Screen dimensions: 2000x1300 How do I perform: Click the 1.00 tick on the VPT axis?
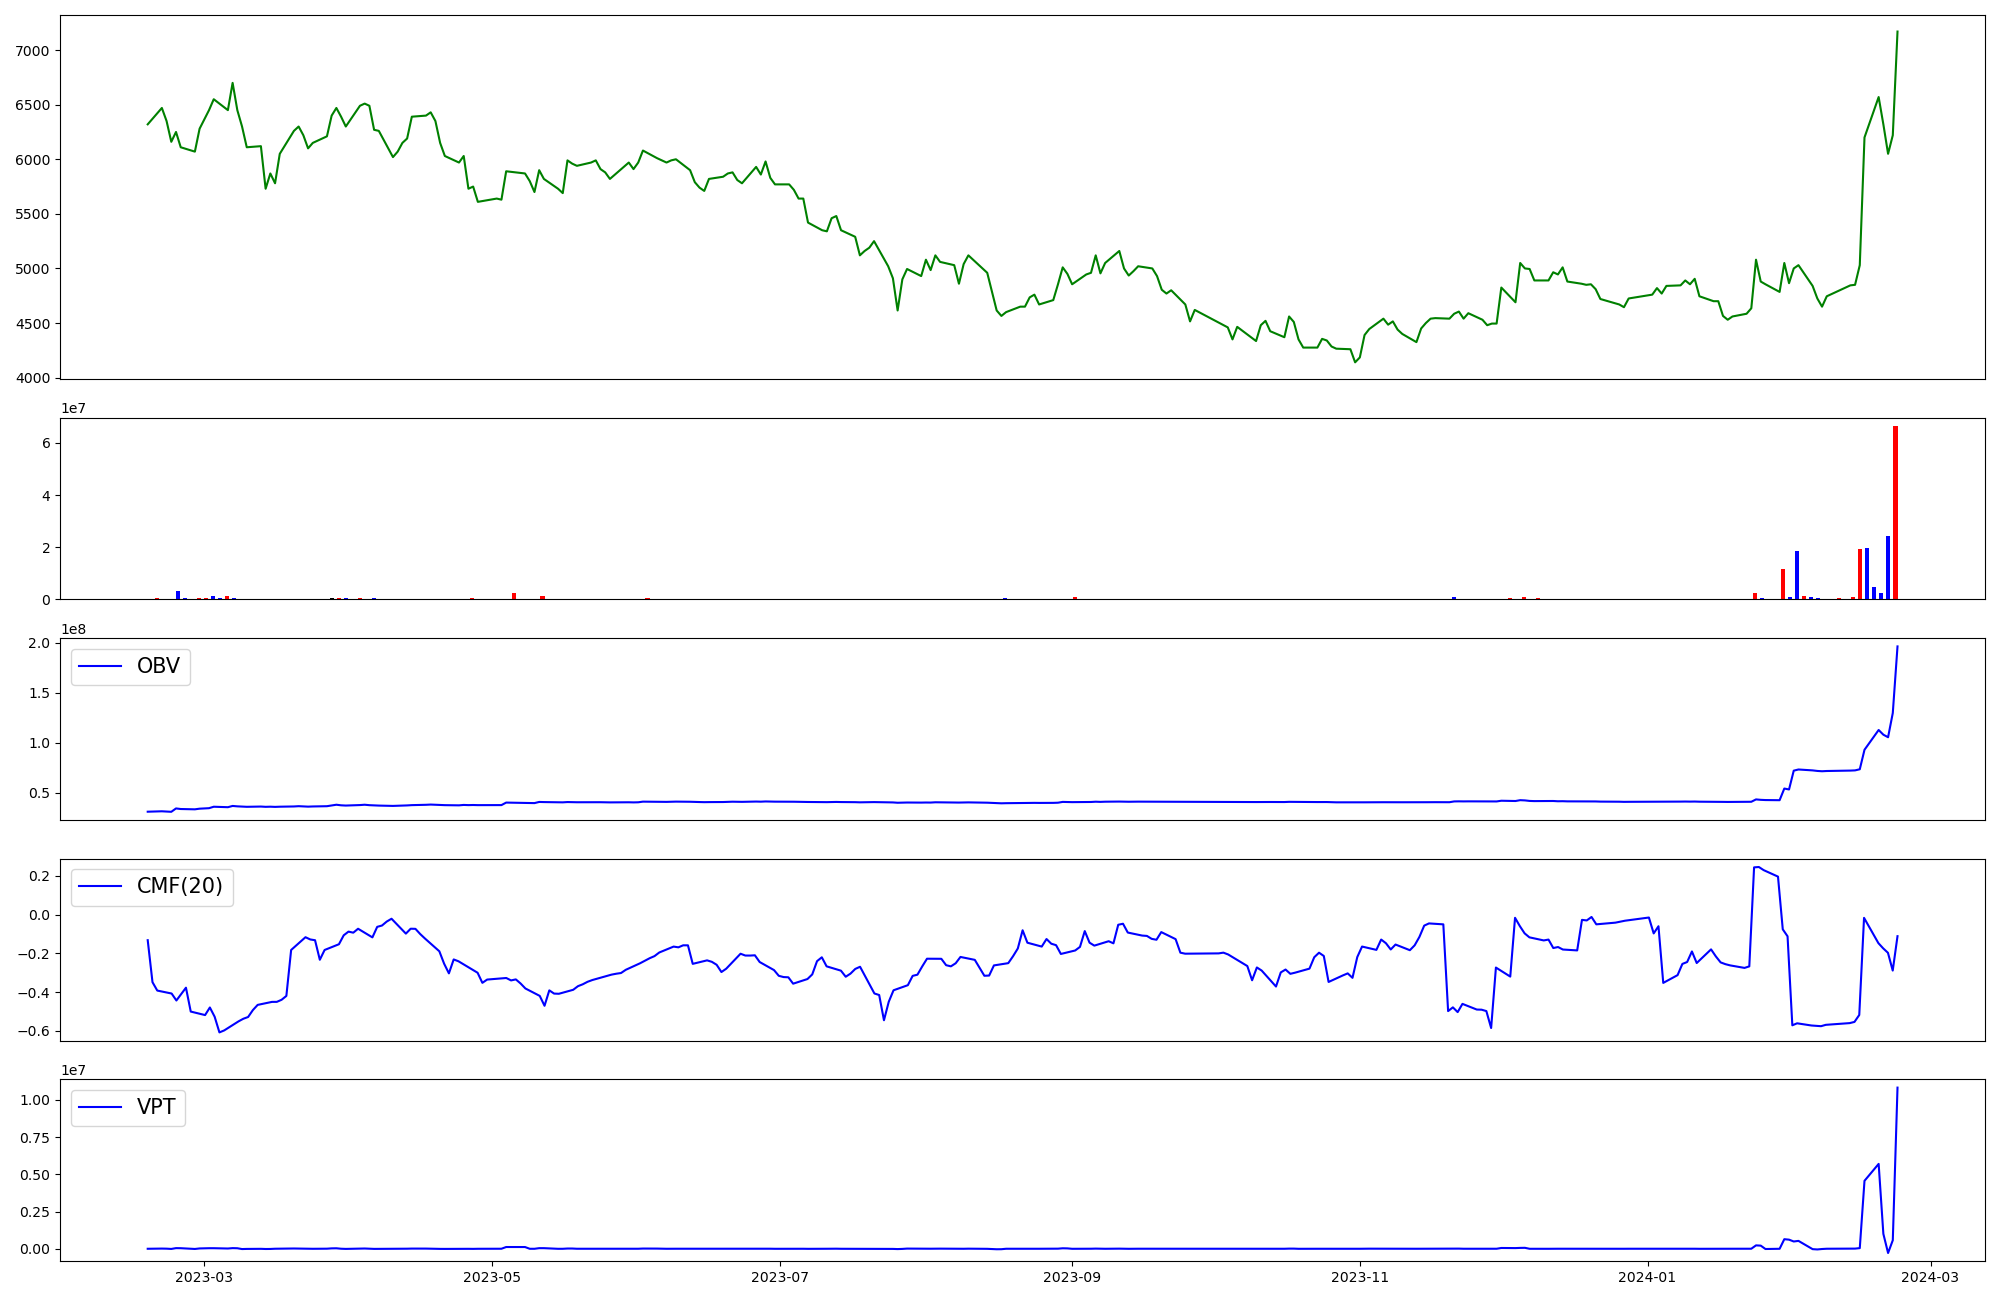(x=34, y=1100)
